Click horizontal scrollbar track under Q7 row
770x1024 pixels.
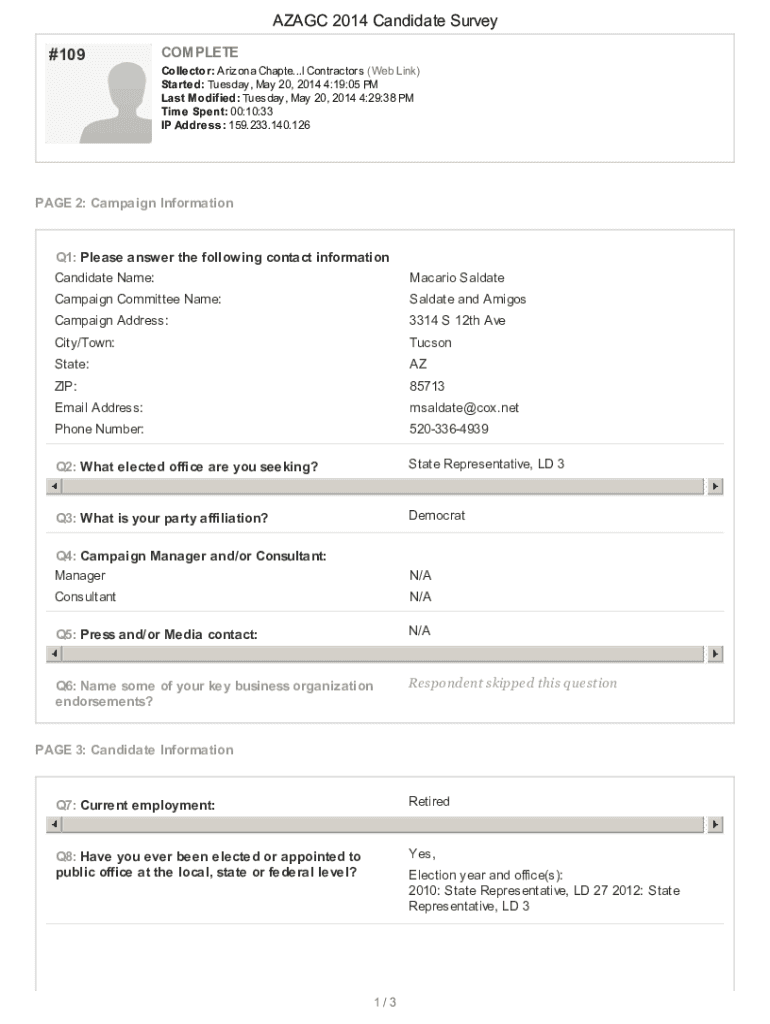tap(384, 825)
